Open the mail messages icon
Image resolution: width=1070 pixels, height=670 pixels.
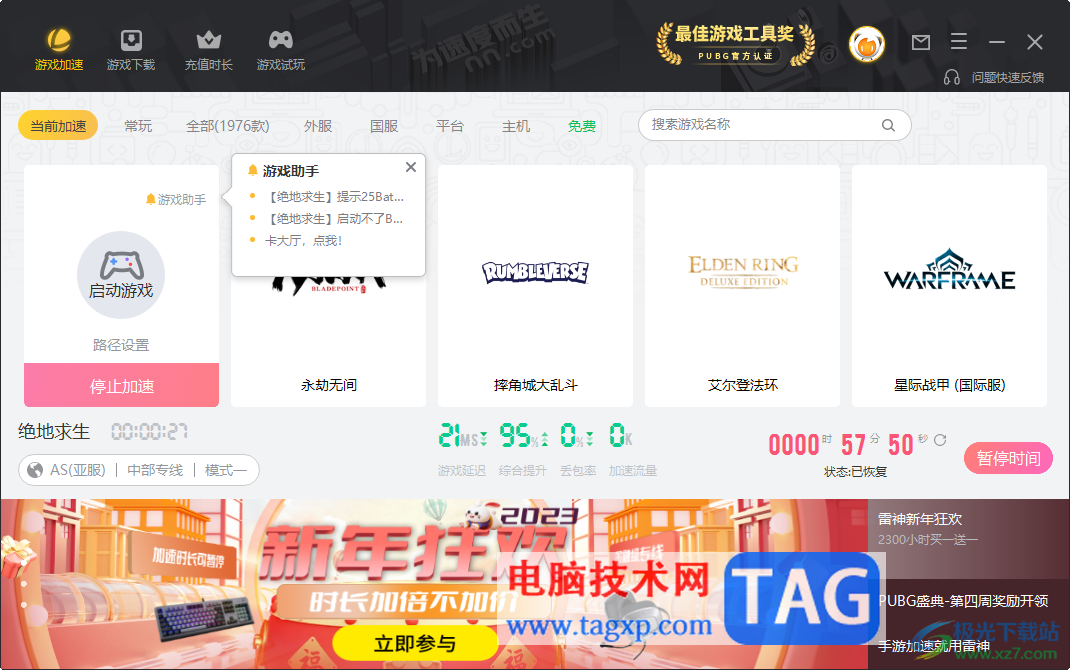921,42
